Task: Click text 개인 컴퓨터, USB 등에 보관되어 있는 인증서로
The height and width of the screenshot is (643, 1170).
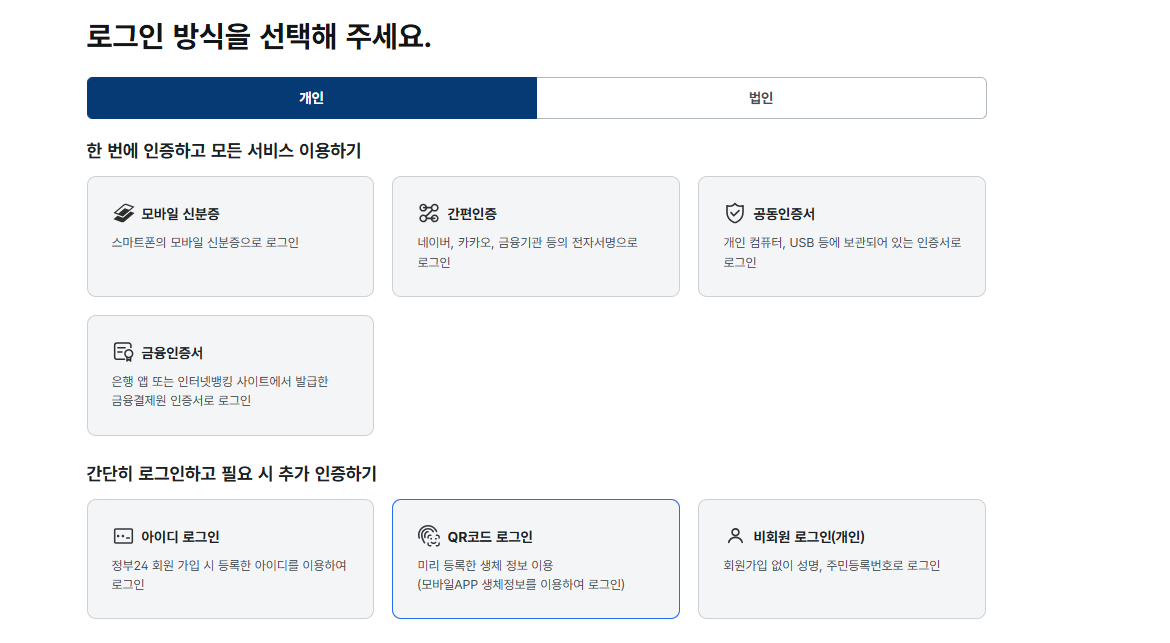Action: click(x=842, y=242)
